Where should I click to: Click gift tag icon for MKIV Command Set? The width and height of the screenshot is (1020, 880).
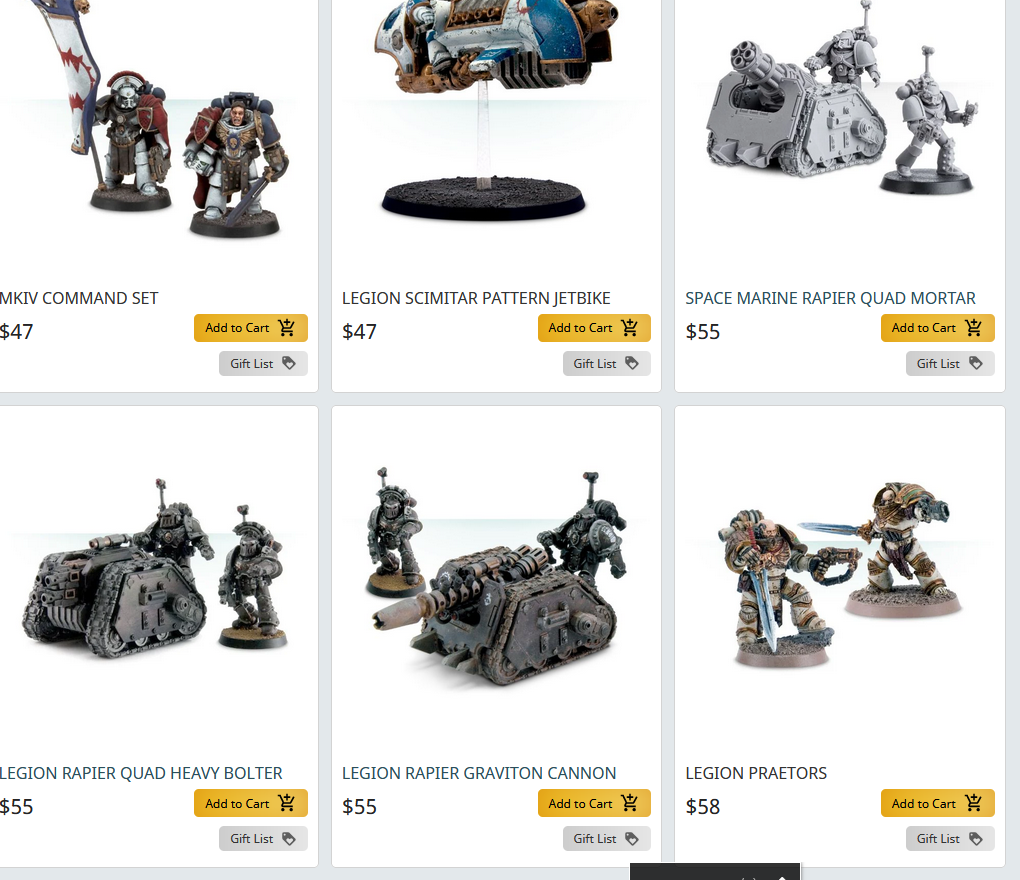tap(289, 364)
